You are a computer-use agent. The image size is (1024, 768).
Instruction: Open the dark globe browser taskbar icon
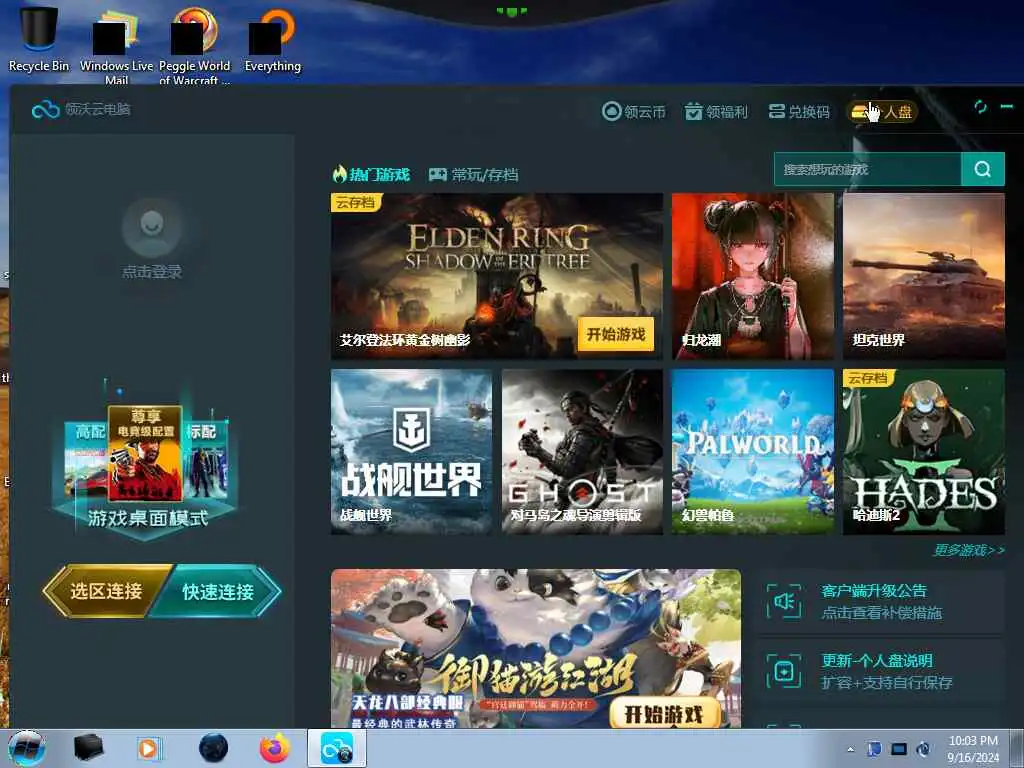point(214,748)
